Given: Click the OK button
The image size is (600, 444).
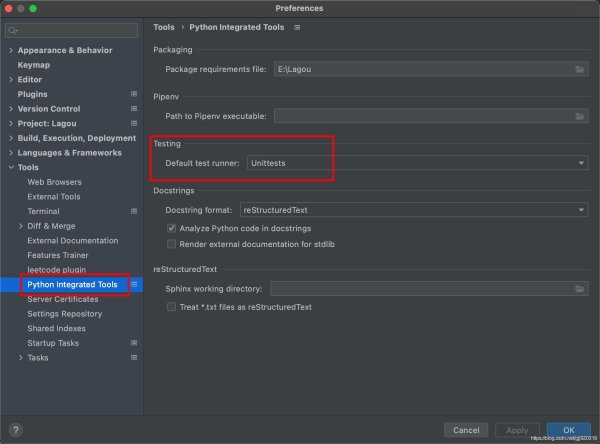Looking at the screenshot, I should pos(568,430).
